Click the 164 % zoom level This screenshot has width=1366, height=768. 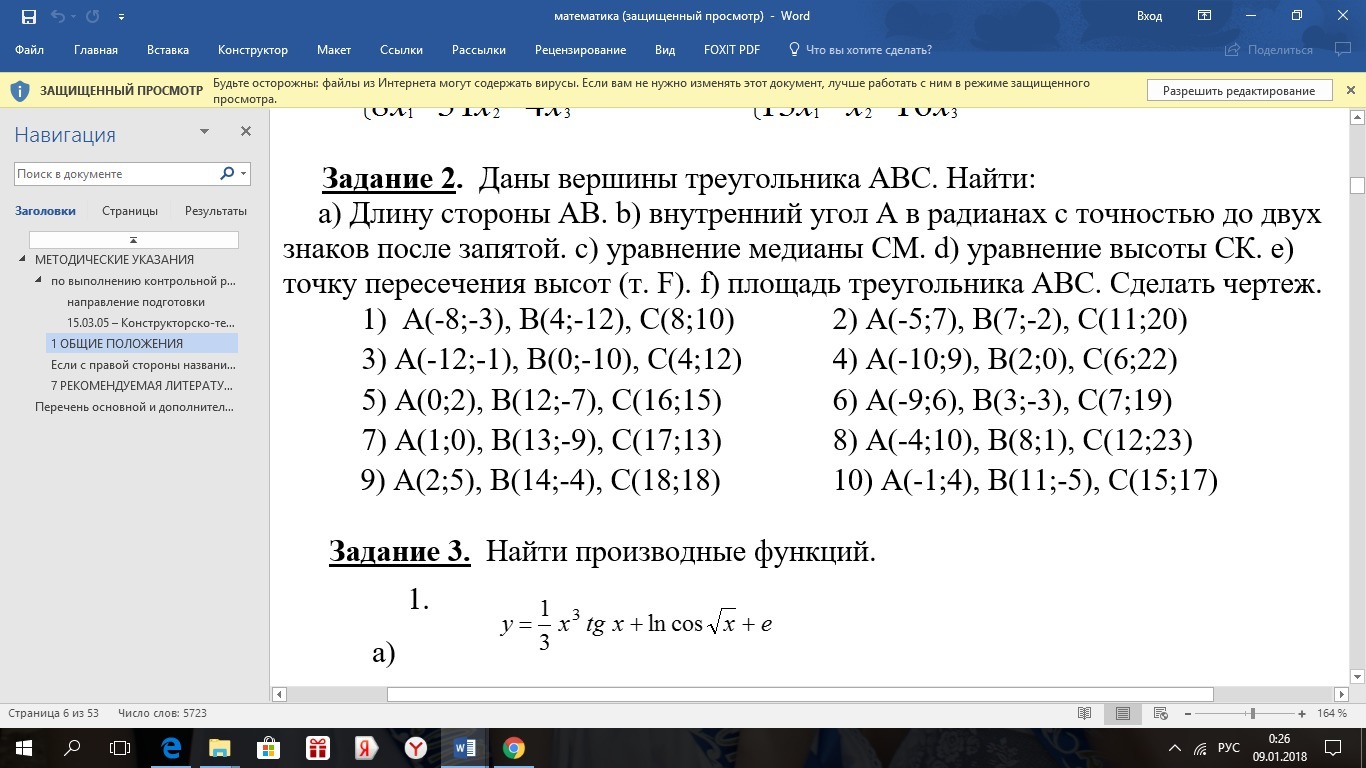click(1333, 714)
